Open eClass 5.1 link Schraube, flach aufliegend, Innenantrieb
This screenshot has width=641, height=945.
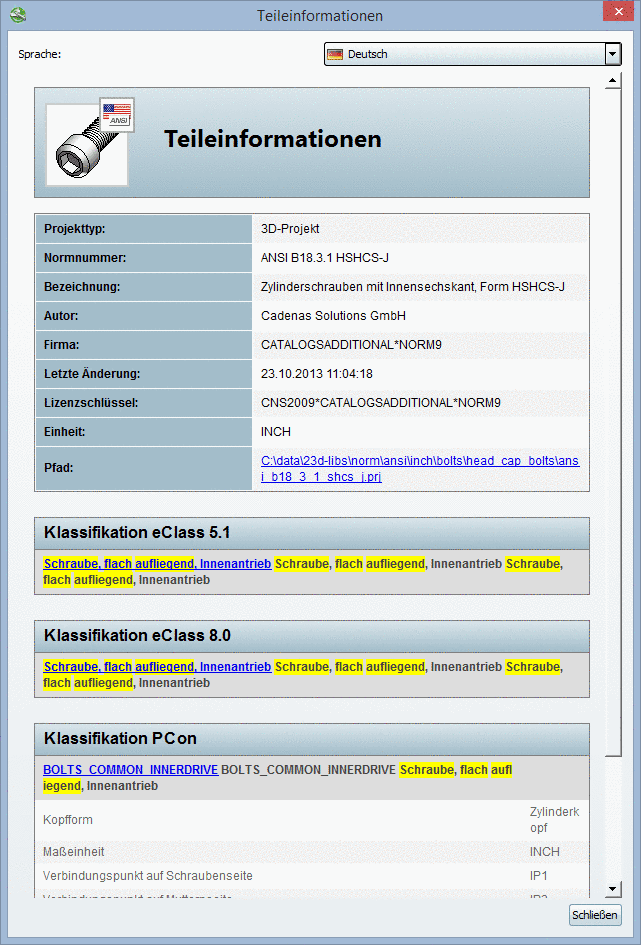tap(157, 565)
